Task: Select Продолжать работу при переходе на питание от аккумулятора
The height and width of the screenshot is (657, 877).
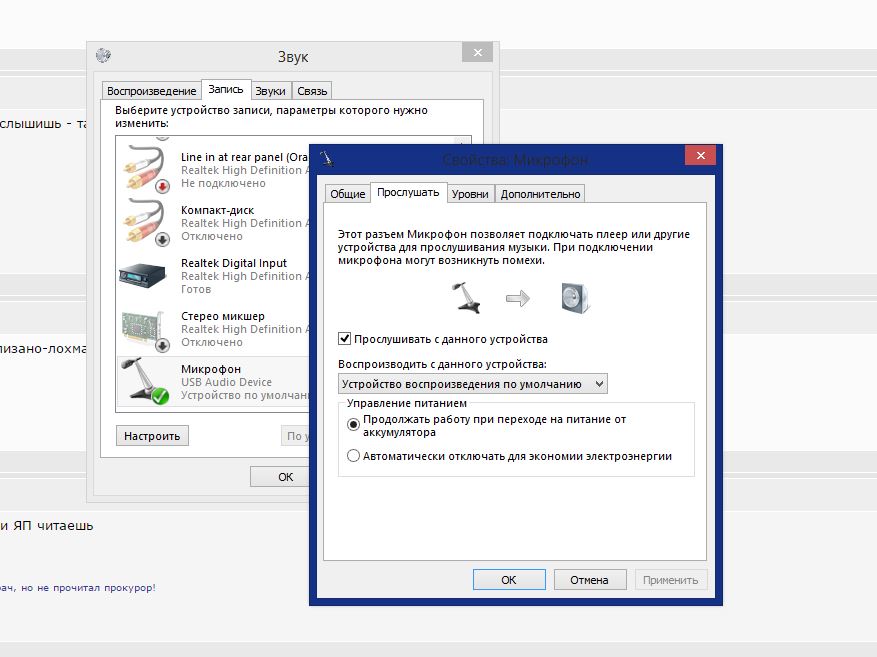Action: click(x=353, y=424)
